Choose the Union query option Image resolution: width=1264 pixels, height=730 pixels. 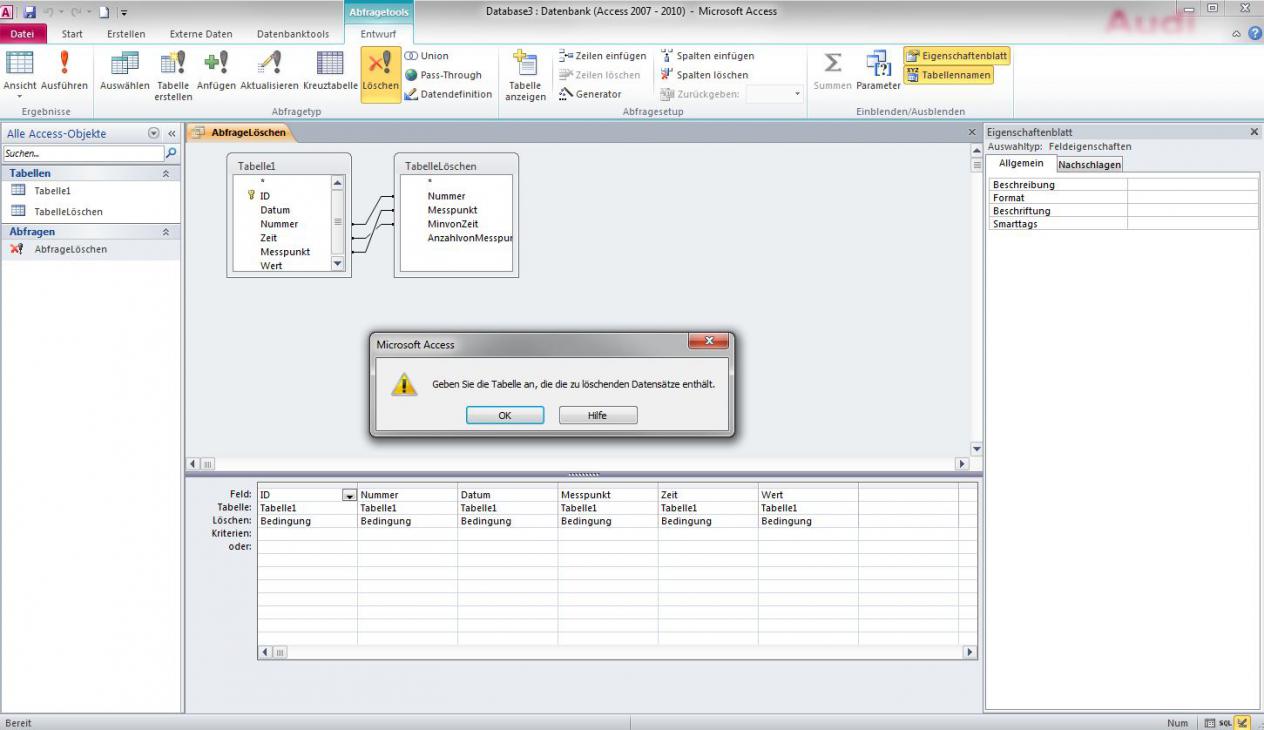tap(427, 56)
